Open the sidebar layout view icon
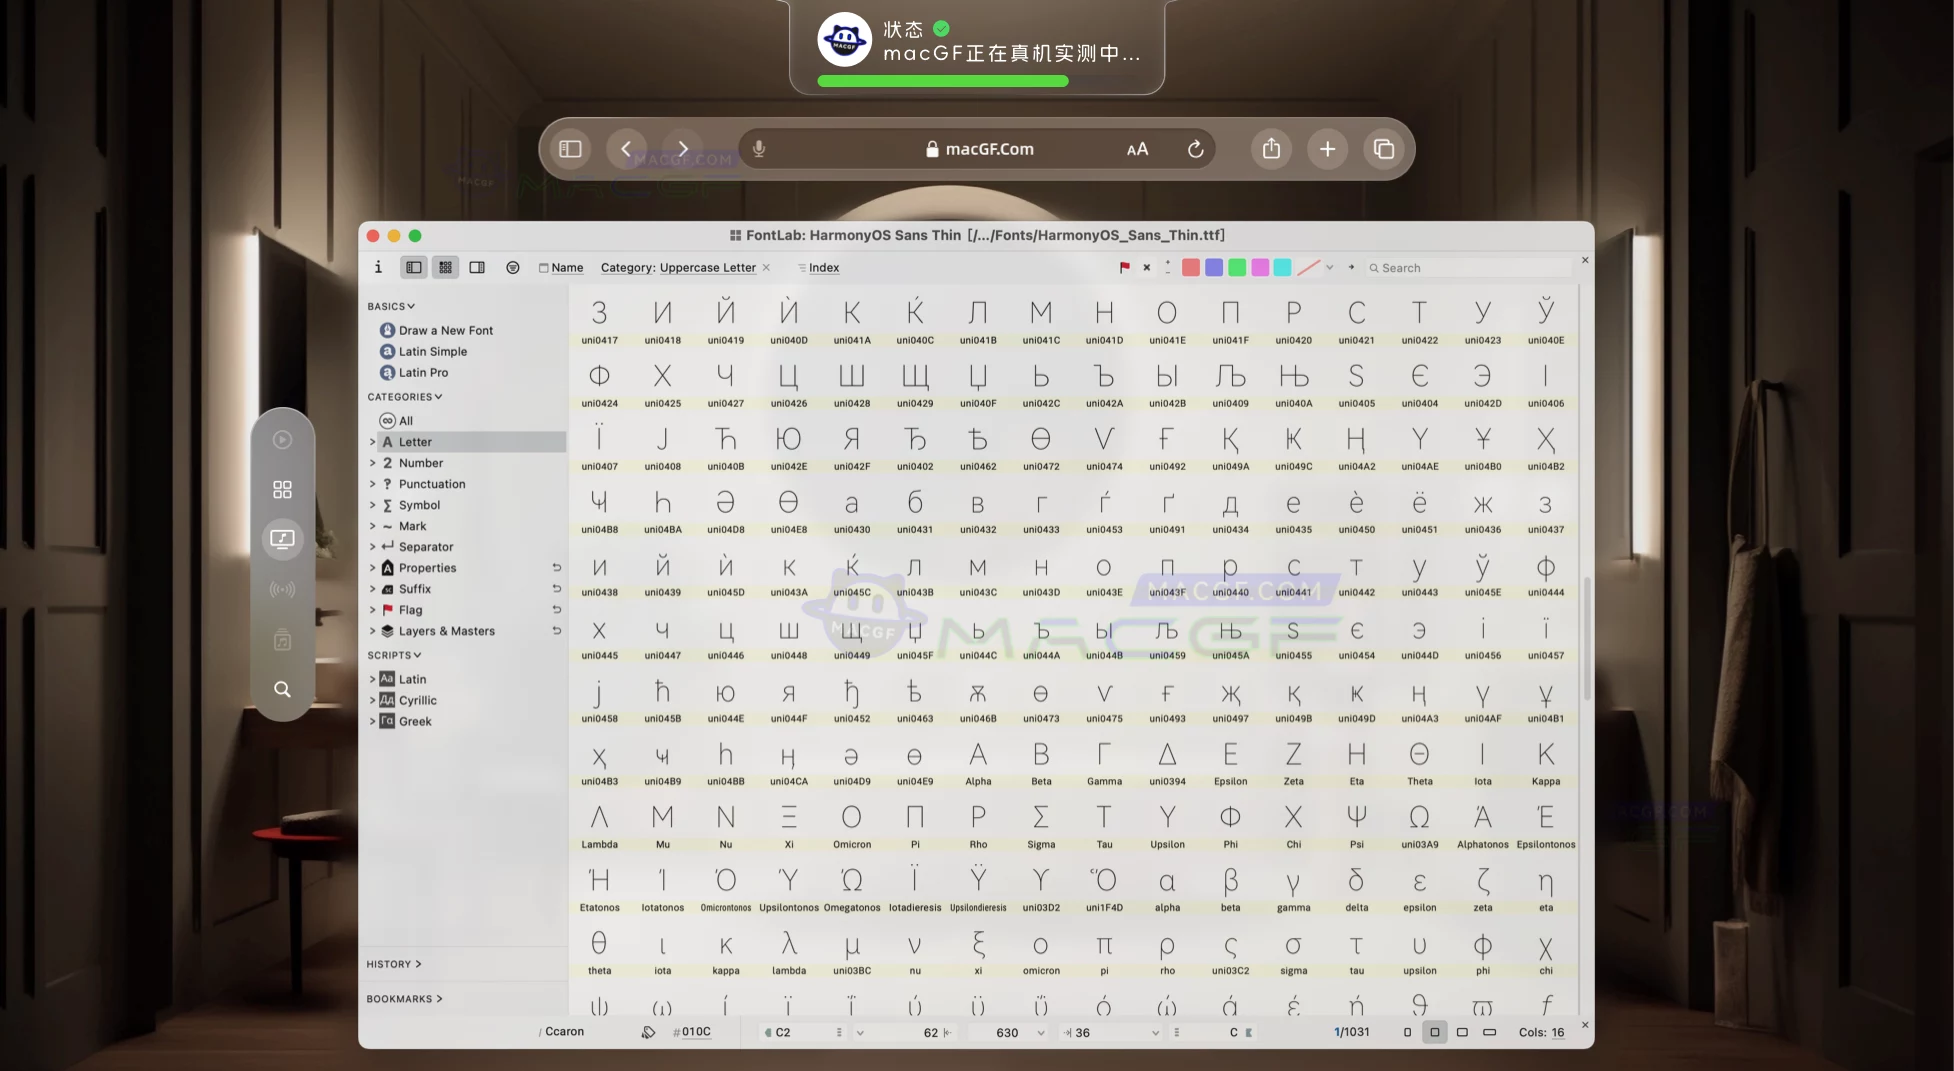Screen dimensions: 1954x1071 [x=413, y=267]
